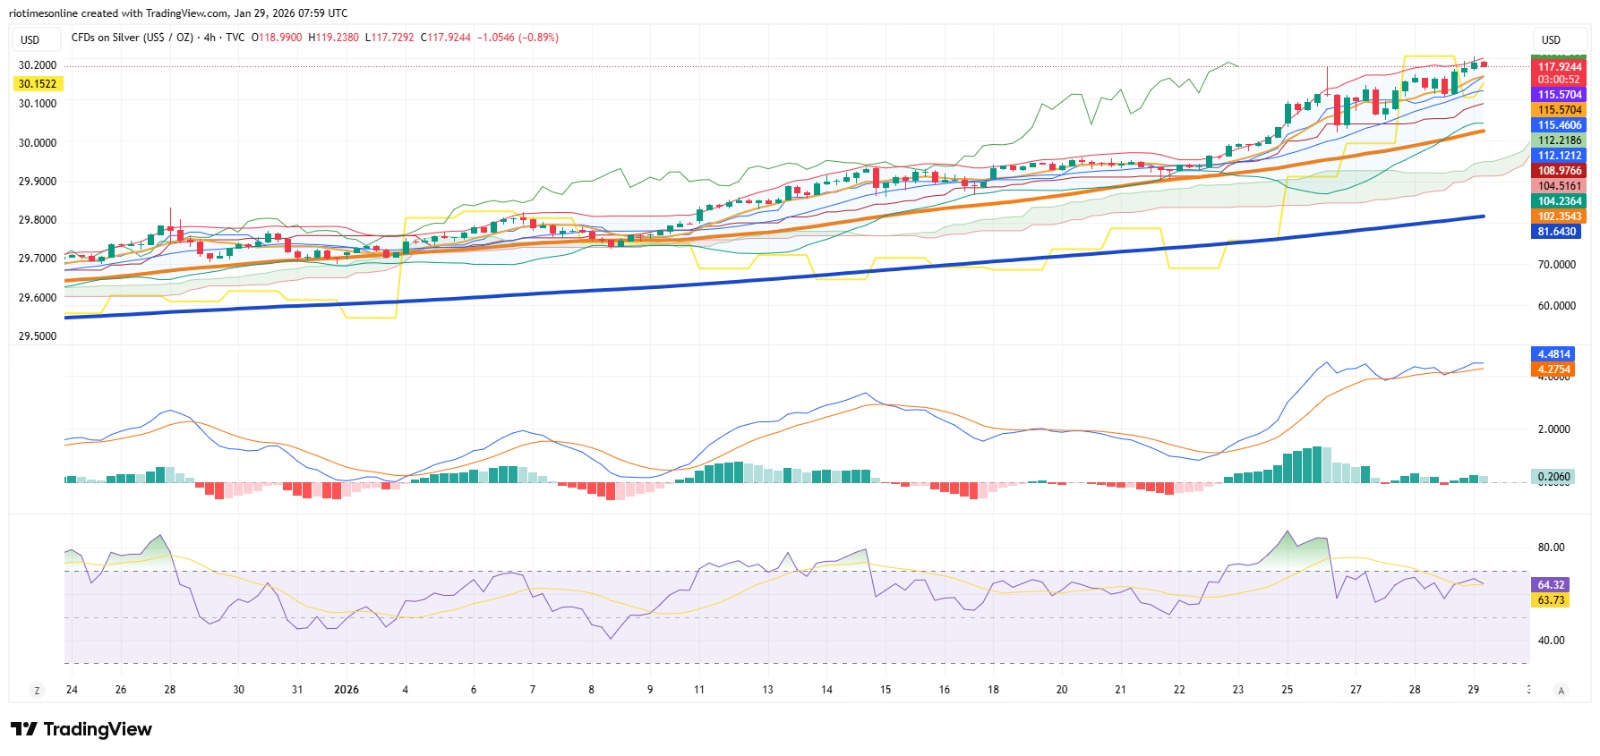Screen dimensions: 1600x756
Task: Select the purple 115.5704 indicator label
Action: [x=1559, y=95]
